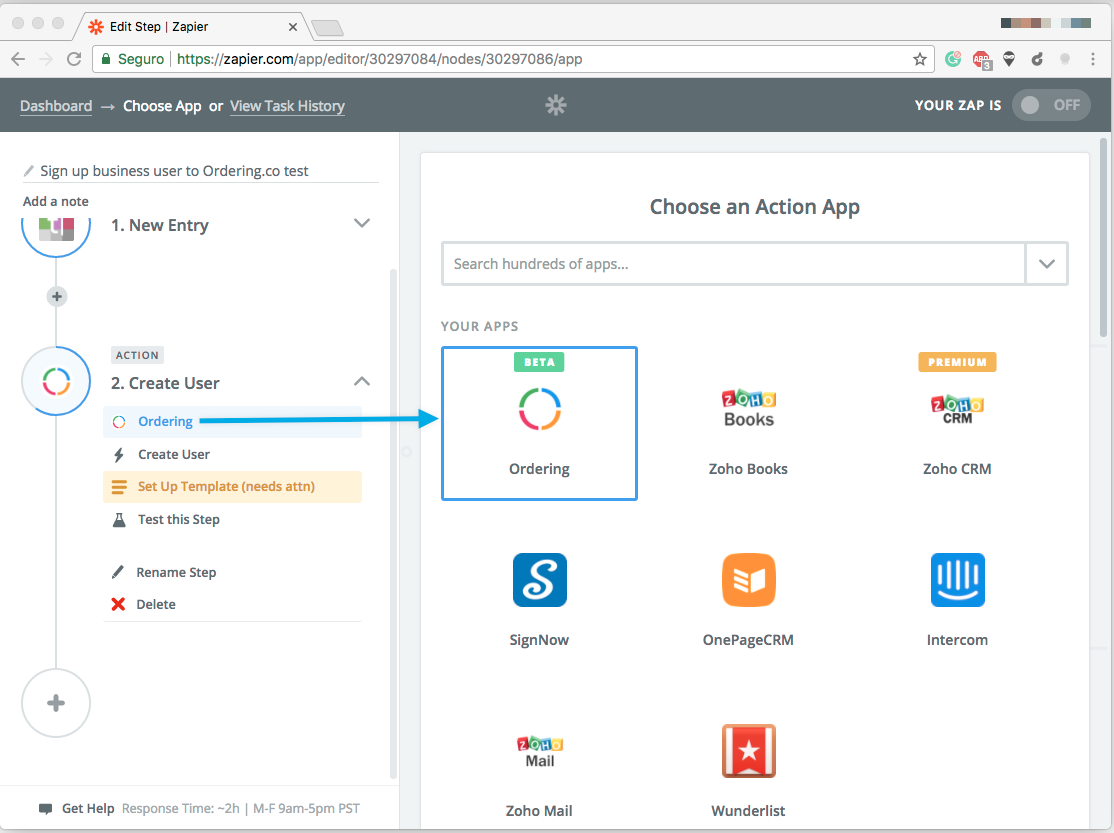Go back with browser back arrow
The image size is (1114, 833).
coord(18,59)
